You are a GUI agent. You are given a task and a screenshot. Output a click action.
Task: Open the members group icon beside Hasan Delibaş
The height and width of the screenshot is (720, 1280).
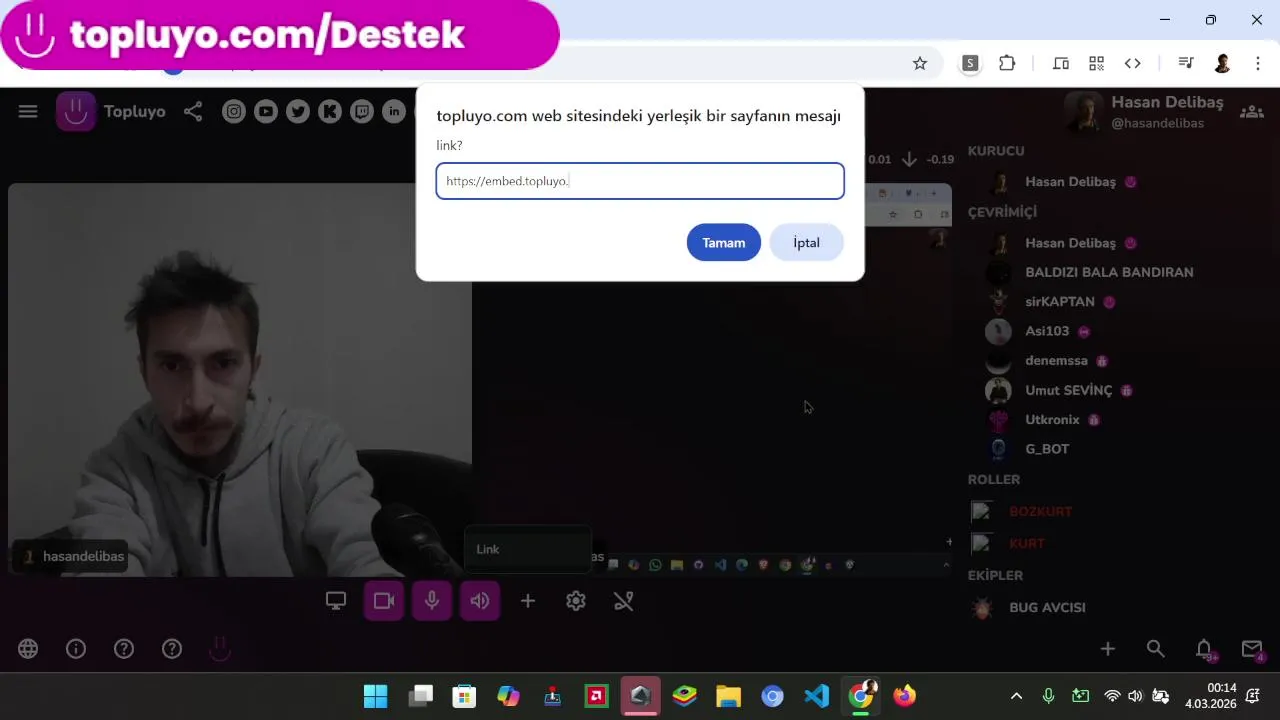[x=1251, y=112]
